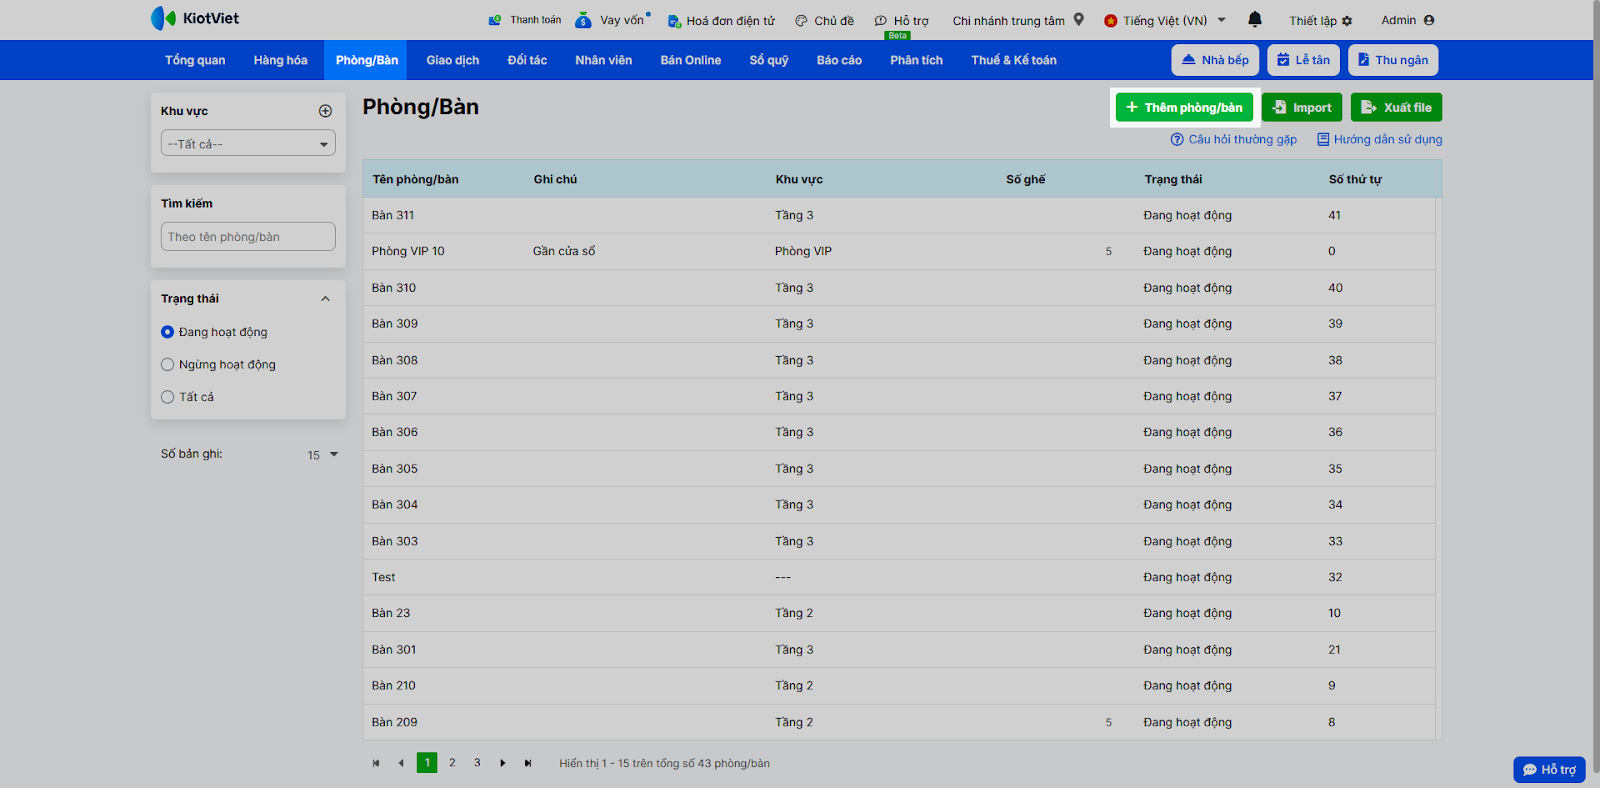Screen dimensions: 1600x788
Task: Change Số bản ghi records per page
Action: click(x=323, y=455)
